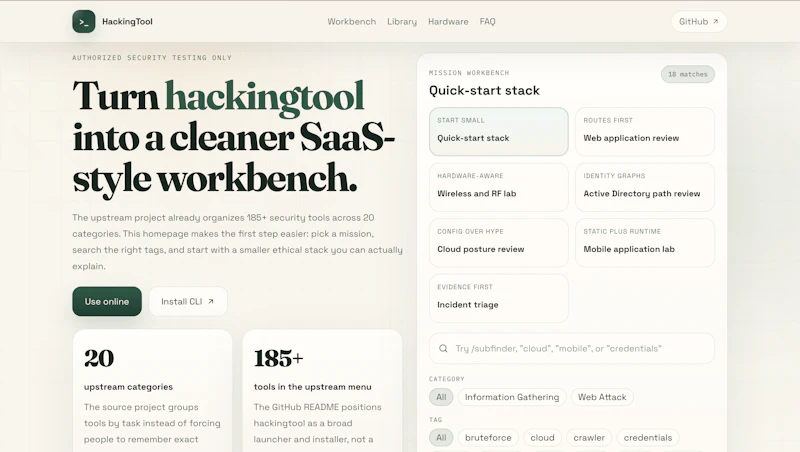Click the 185+ tools stat card

click(x=322, y=391)
